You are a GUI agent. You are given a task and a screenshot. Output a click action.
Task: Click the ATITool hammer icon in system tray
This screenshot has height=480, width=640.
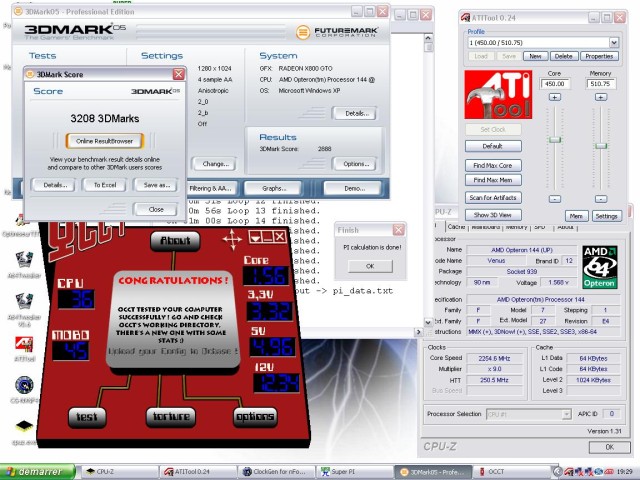(x=568, y=472)
